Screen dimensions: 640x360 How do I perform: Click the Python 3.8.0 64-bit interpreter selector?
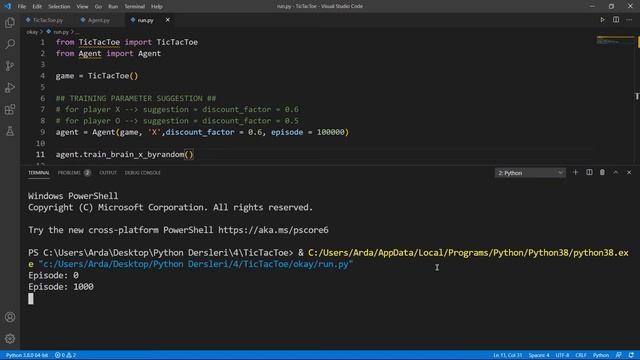click(27, 355)
